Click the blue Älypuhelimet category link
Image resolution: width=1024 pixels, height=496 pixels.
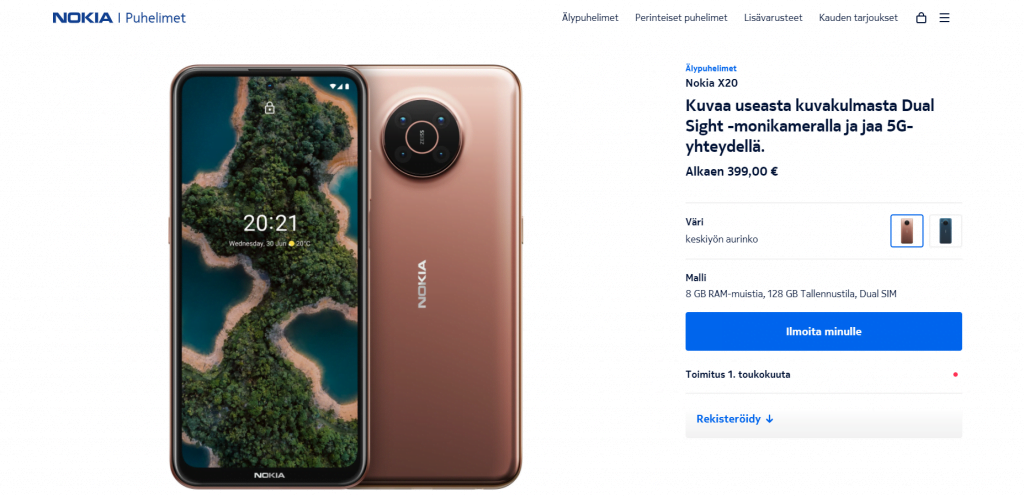pyautogui.click(x=711, y=68)
